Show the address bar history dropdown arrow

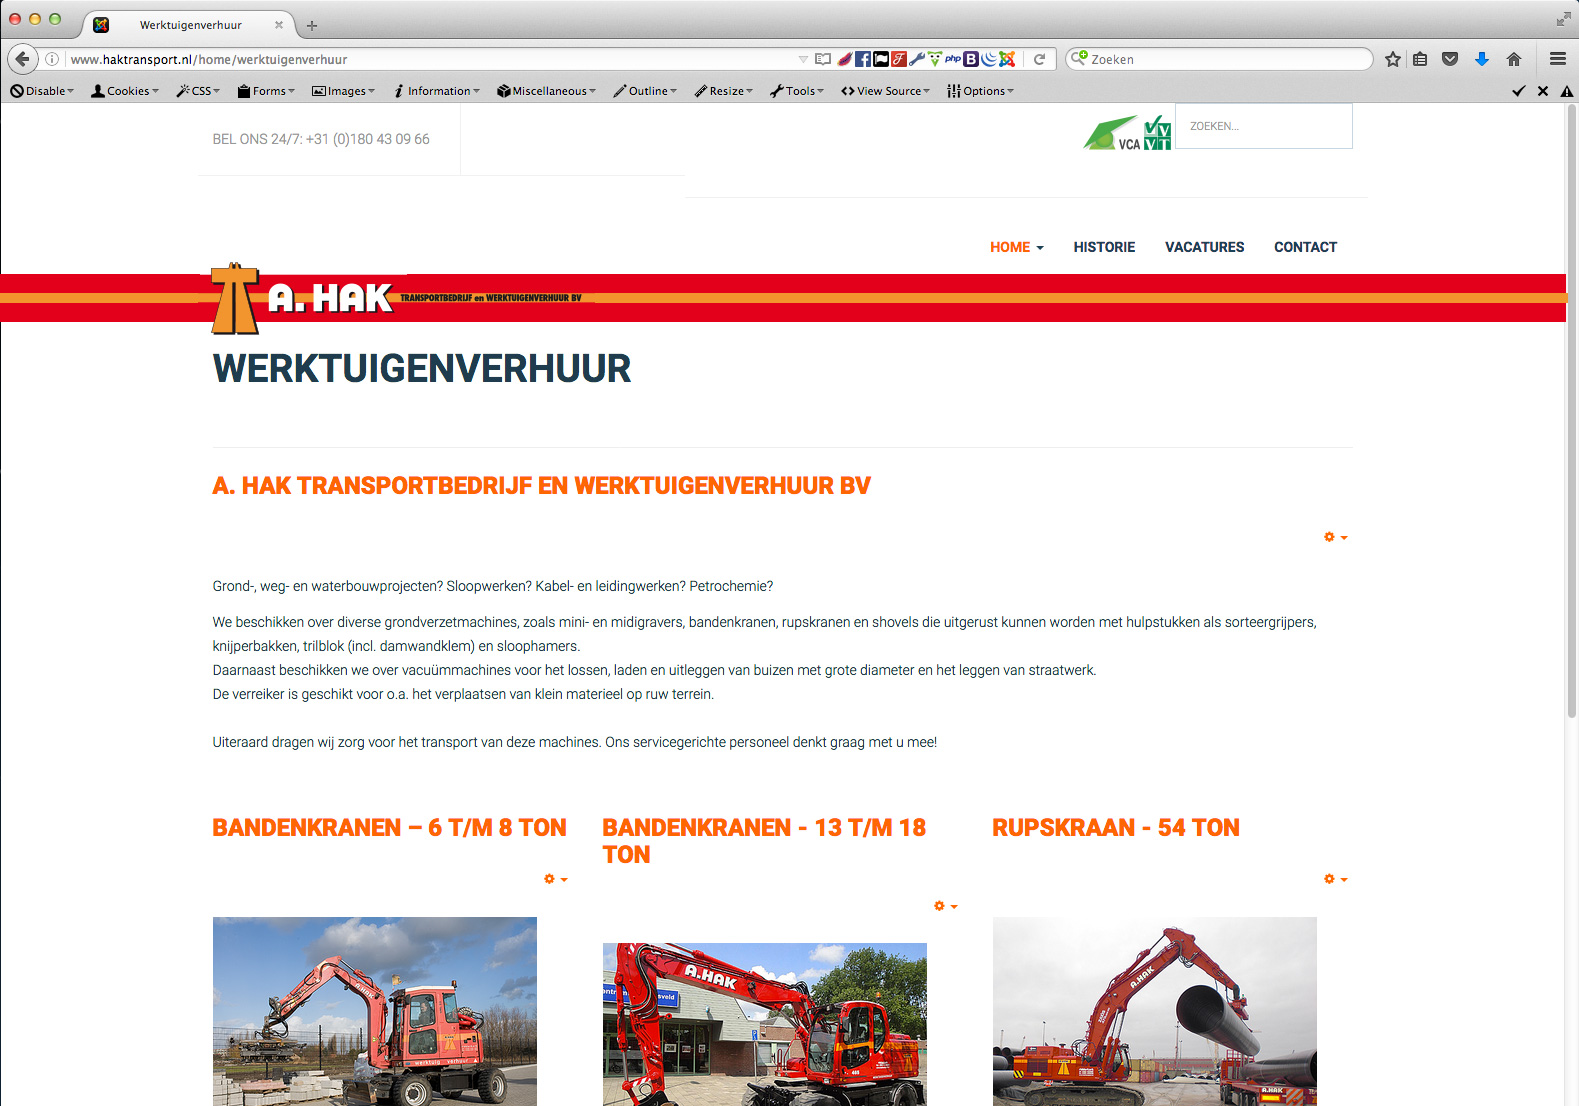pyautogui.click(x=803, y=59)
